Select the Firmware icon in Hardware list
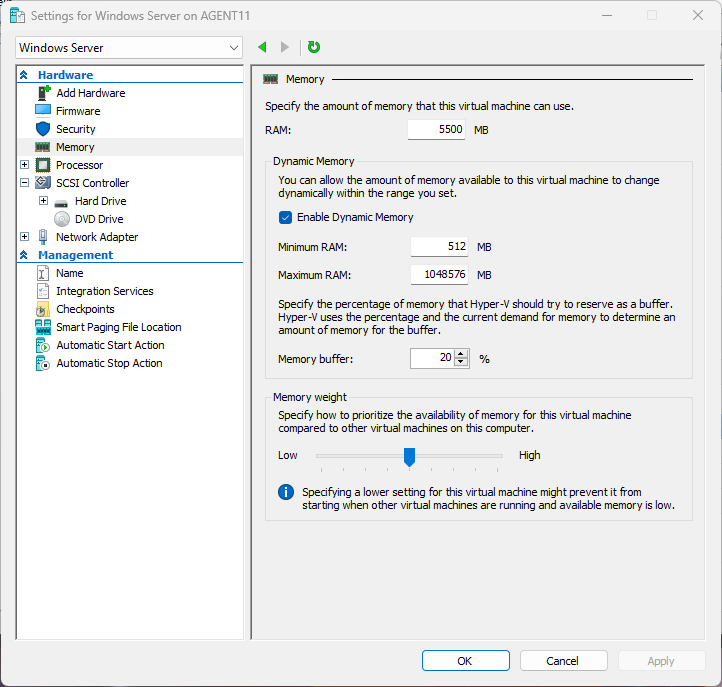Image resolution: width=722 pixels, height=687 pixels. pyautogui.click(x=43, y=111)
